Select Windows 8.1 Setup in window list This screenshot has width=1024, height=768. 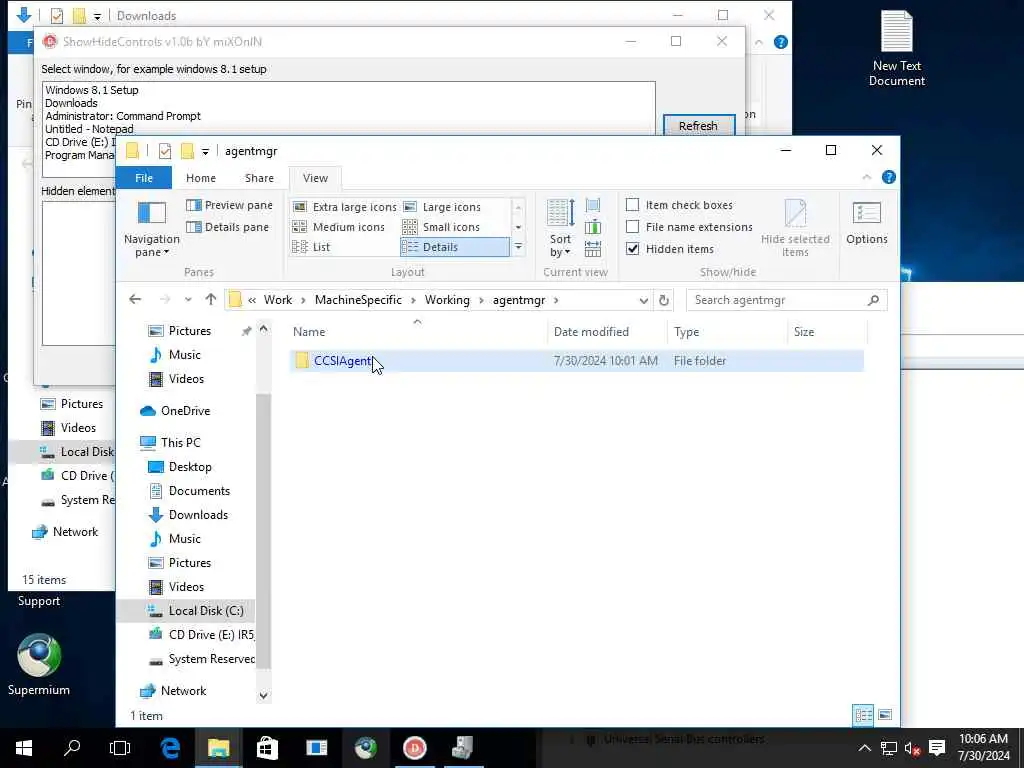click(91, 90)
